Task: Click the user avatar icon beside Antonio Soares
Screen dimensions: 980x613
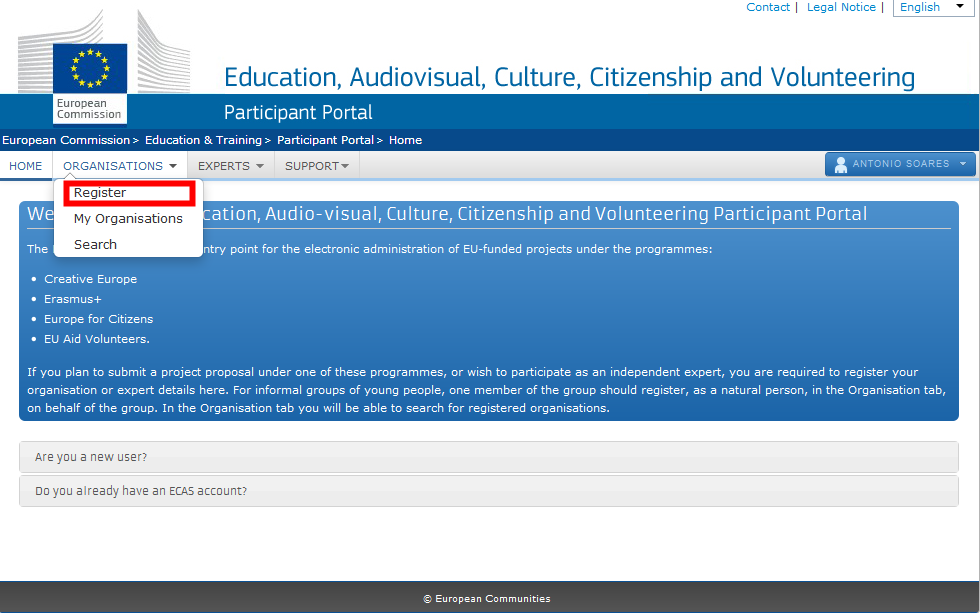Action: tap(841, 164)
